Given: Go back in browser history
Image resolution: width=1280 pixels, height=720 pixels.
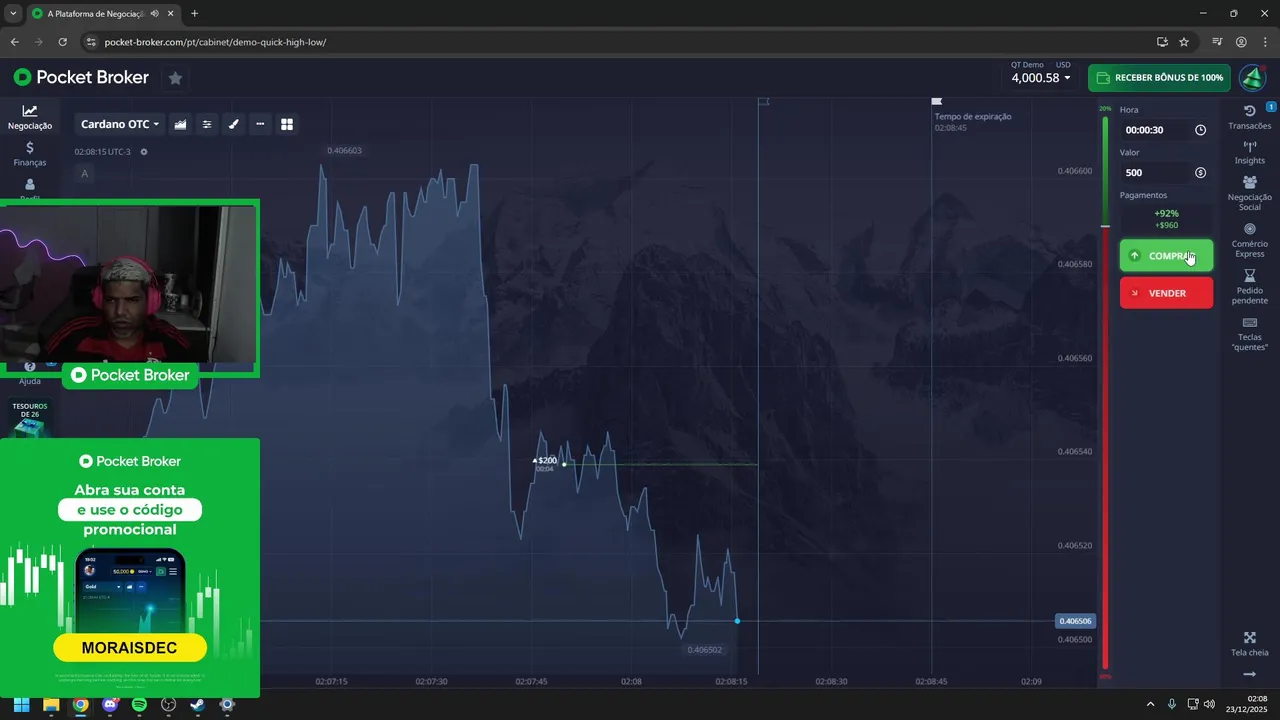Looking at the screenshot, I should [x=15, y=42].
